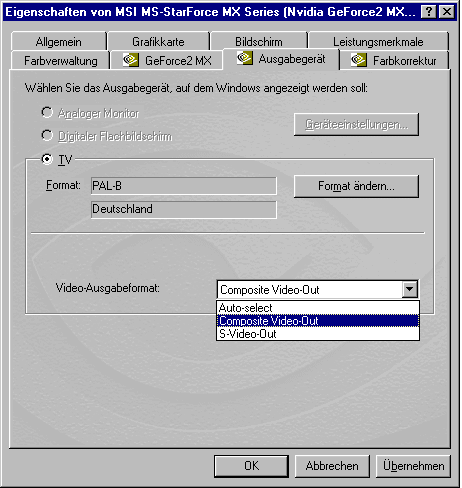Click the NVIDIA icon on Ausgabegerät tab
Image resolution: width=462 pixels, height=488 pixels.
[x=244, y=58]
